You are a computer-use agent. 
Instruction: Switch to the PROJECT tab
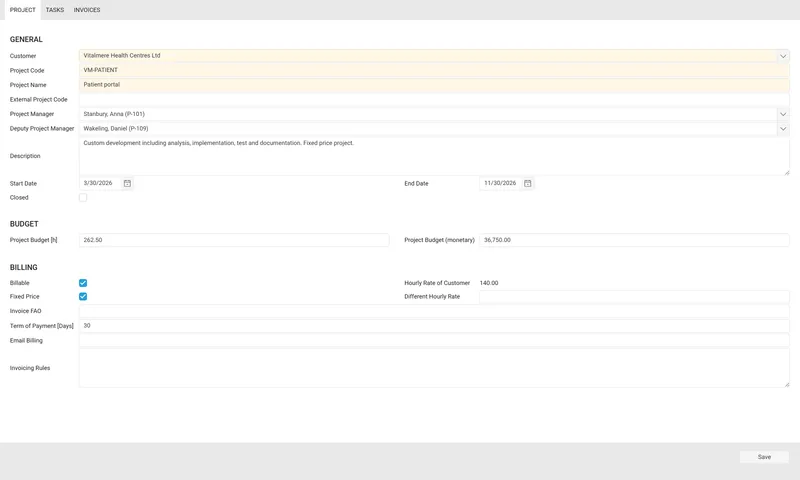coord(22,10)
